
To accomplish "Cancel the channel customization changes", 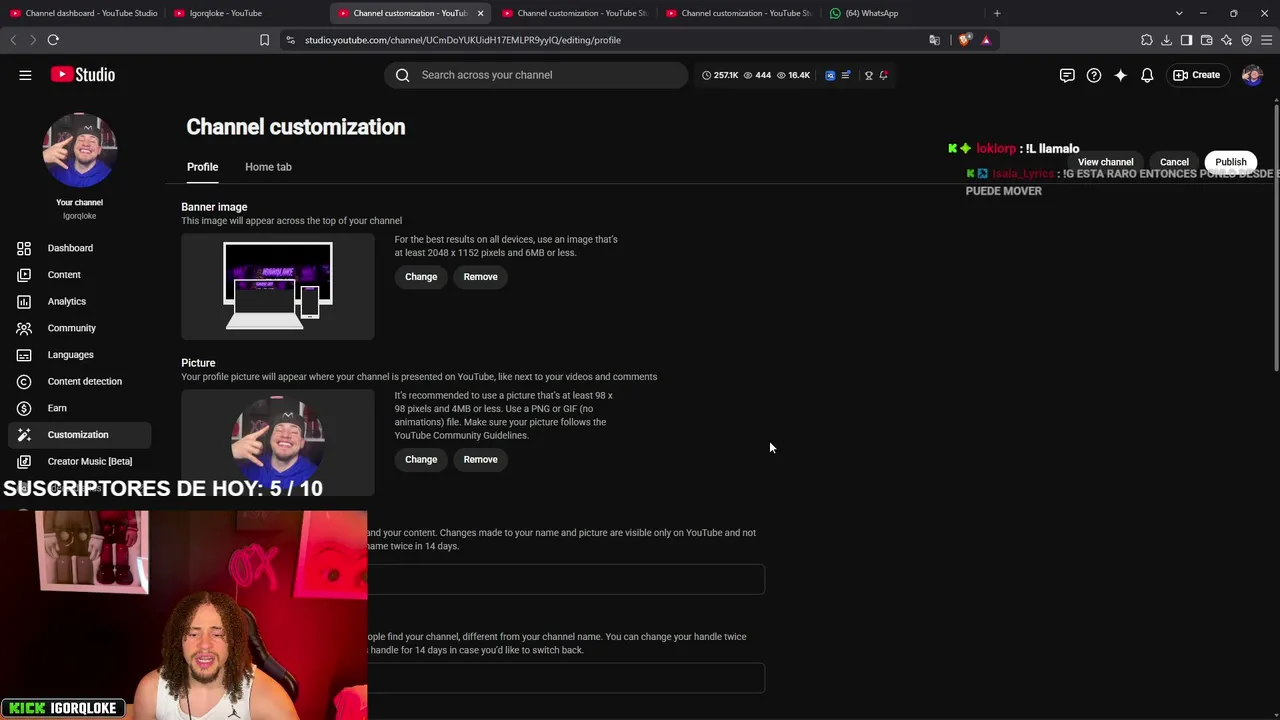I will (x=1174, y=162).
